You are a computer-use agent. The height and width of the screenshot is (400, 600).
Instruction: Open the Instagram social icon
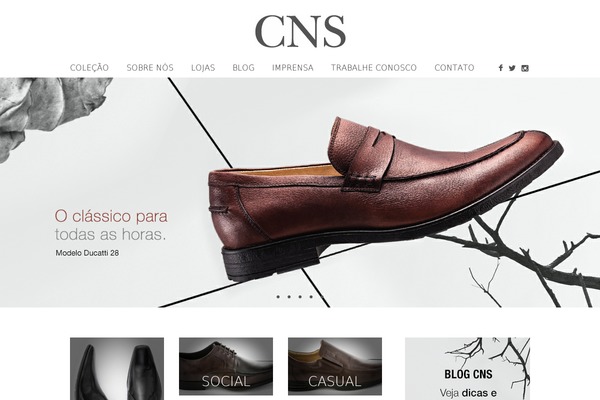pos(525,68)
